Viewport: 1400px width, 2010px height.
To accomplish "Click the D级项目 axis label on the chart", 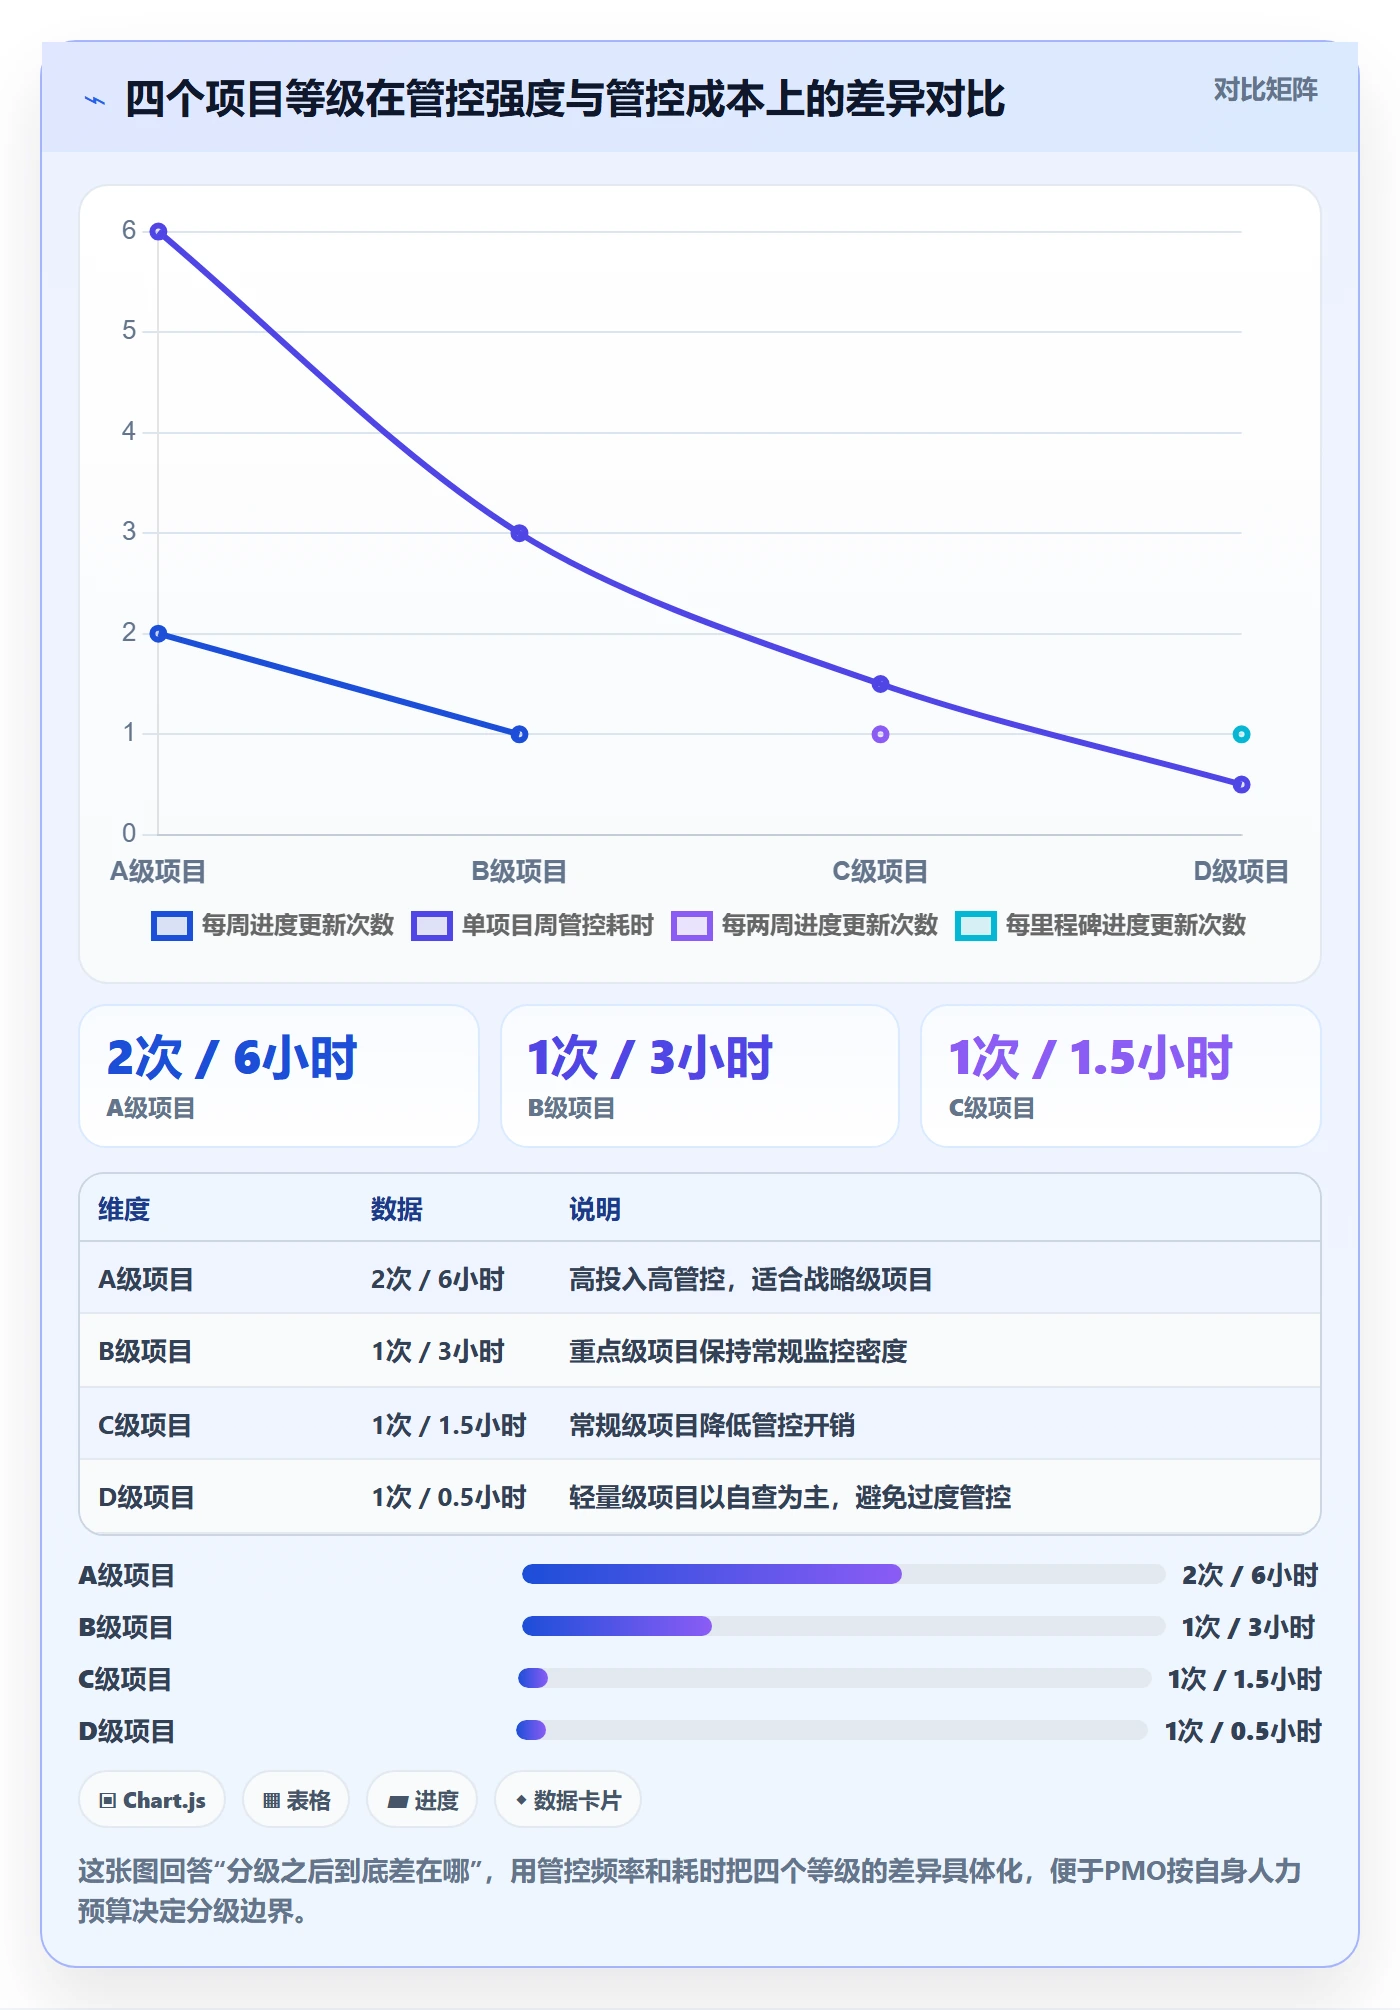I will click(1241, 871).
